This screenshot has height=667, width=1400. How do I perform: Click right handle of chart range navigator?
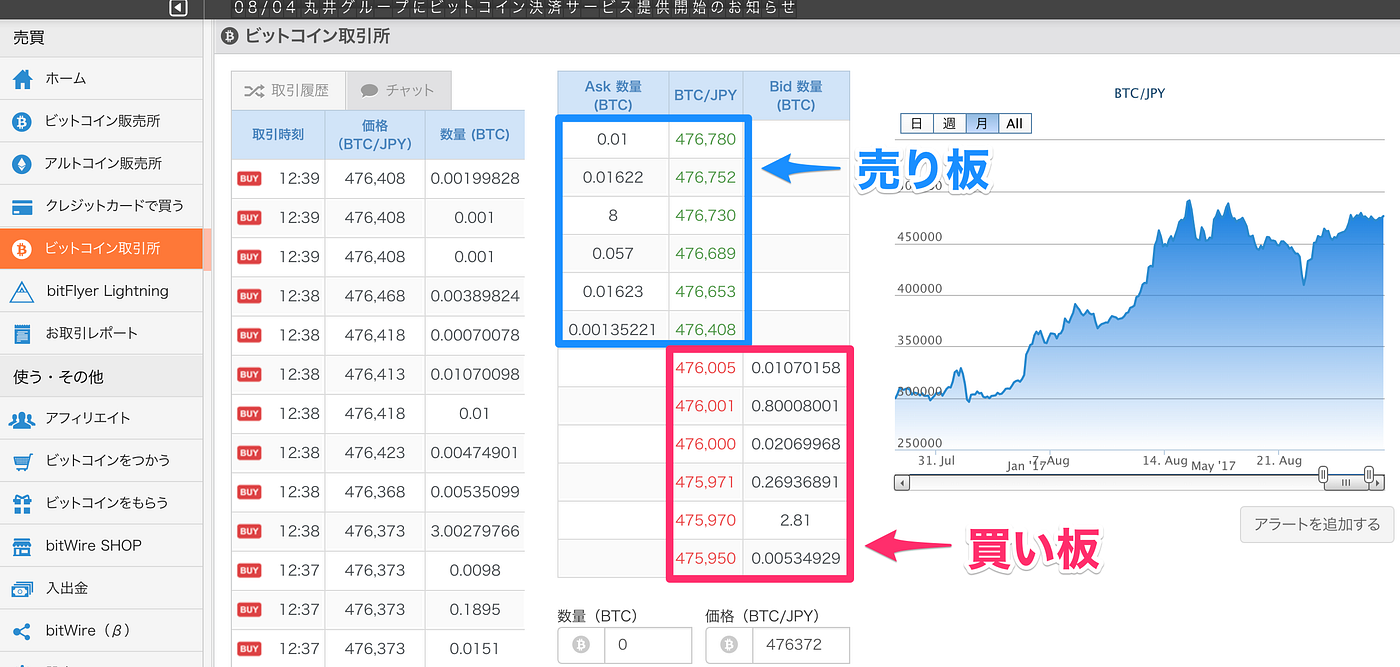pos(1369,474)
